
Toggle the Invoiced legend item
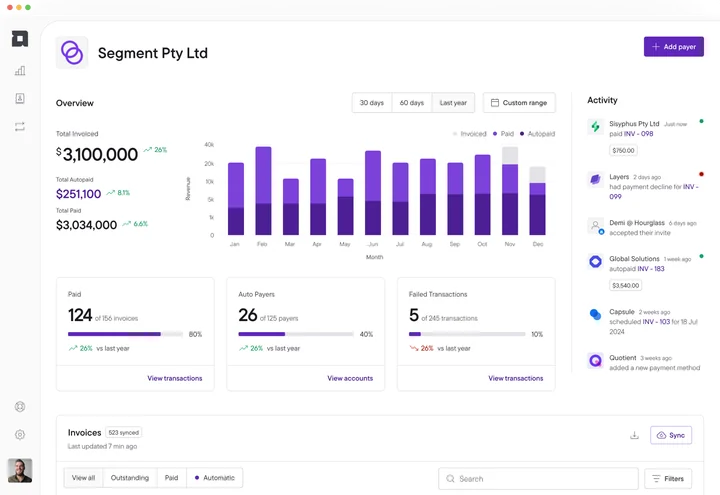[470, 134]
